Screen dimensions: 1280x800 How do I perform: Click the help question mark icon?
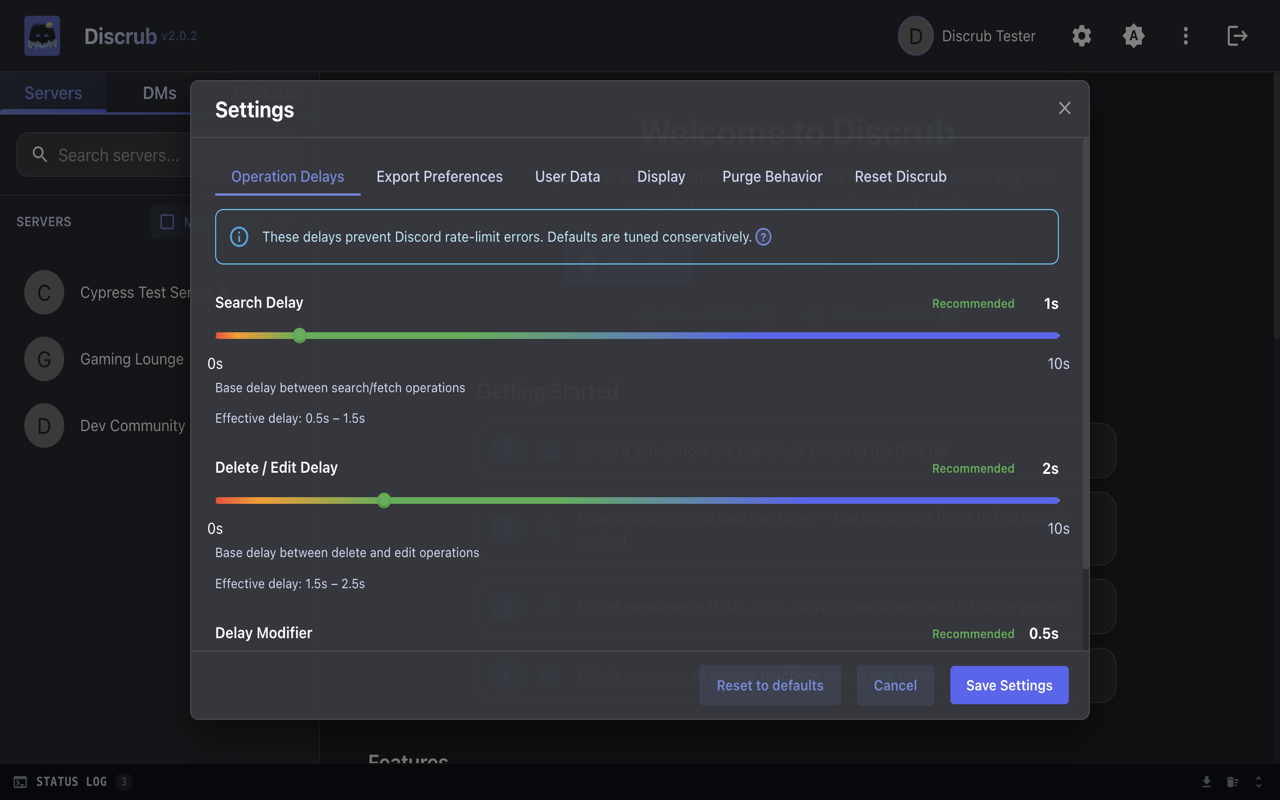pyautogui.click(x=763, y=237)
